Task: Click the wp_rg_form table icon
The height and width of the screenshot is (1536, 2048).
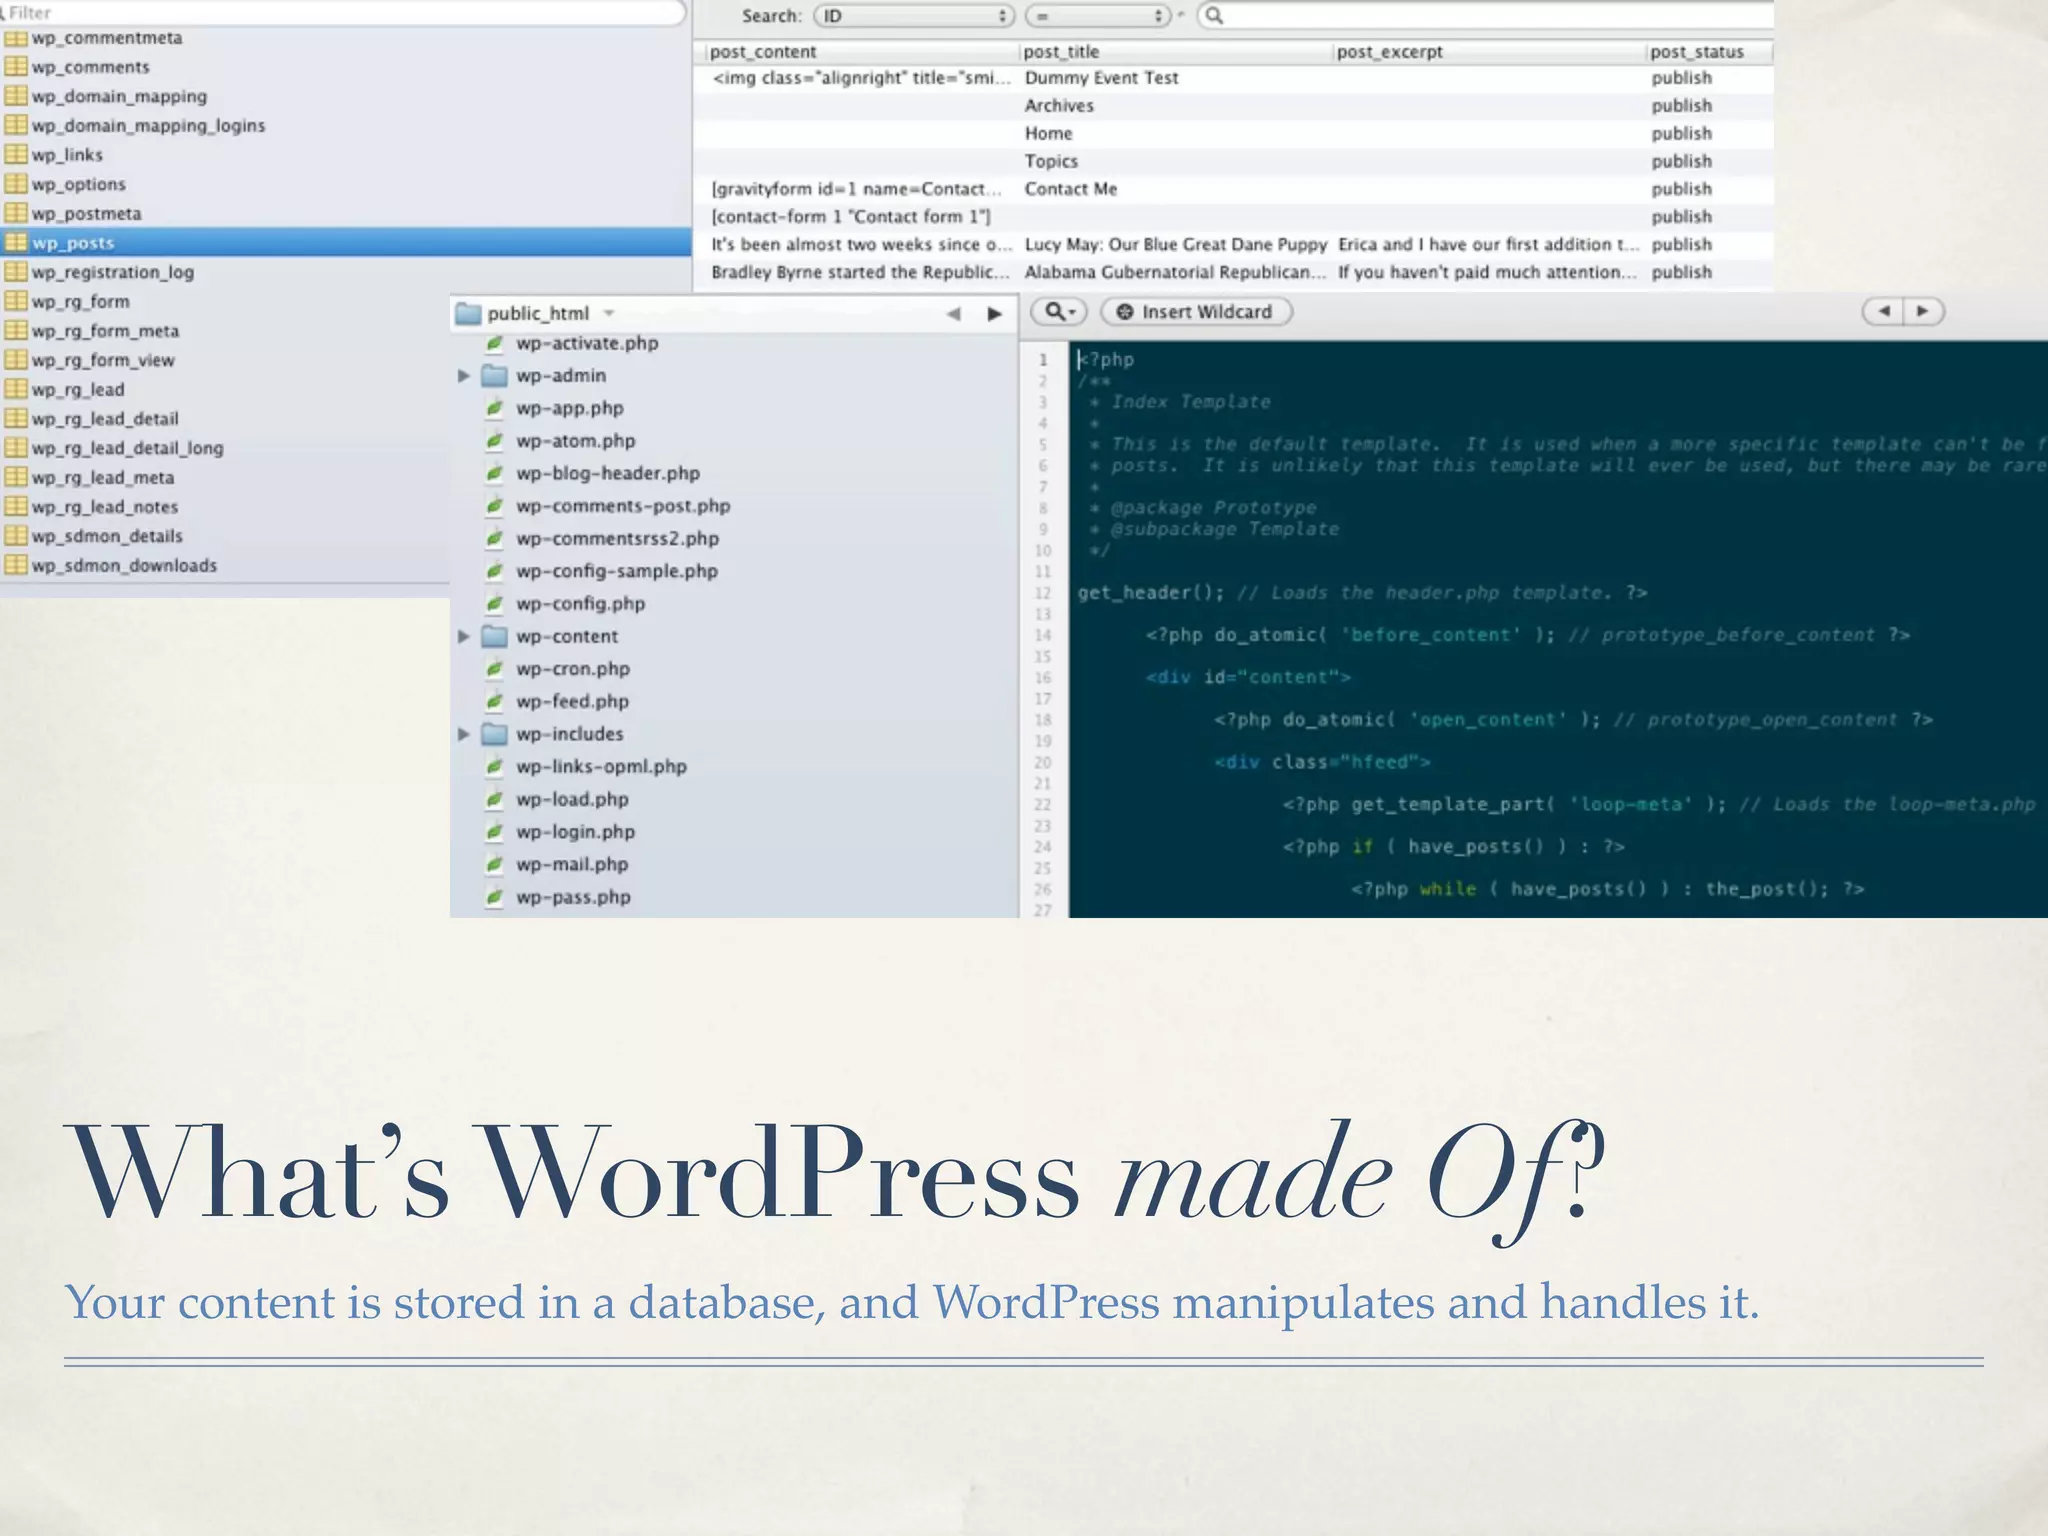Action: (15, 300)
